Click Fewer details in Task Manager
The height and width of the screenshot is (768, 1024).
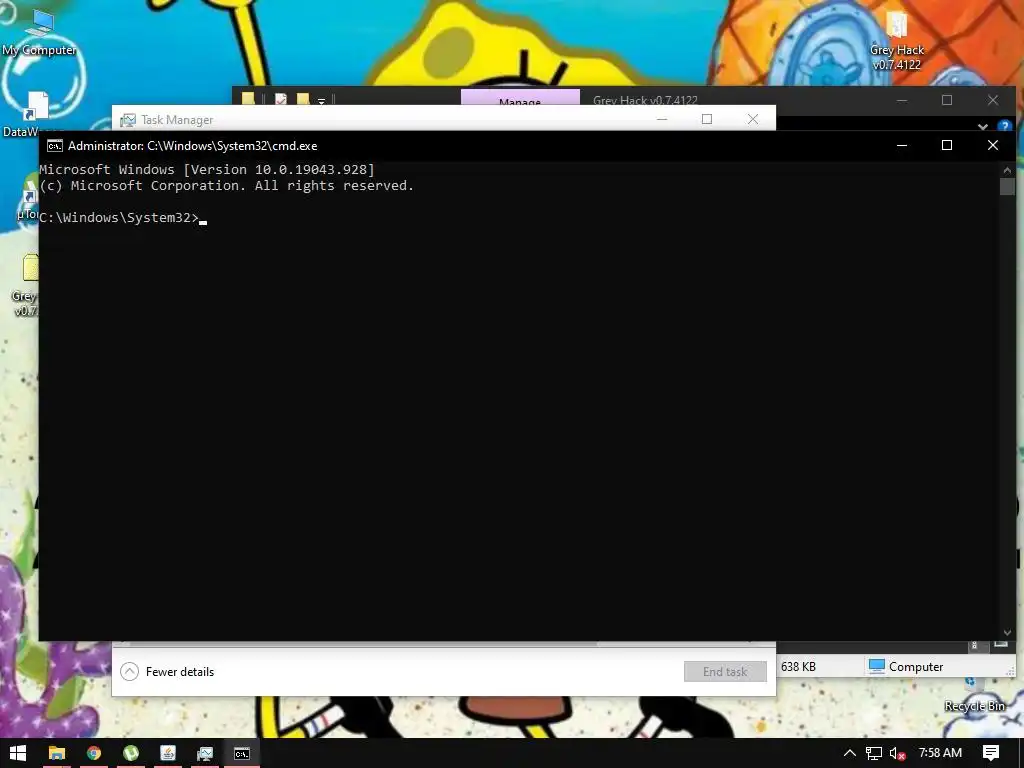pos(168,671)
